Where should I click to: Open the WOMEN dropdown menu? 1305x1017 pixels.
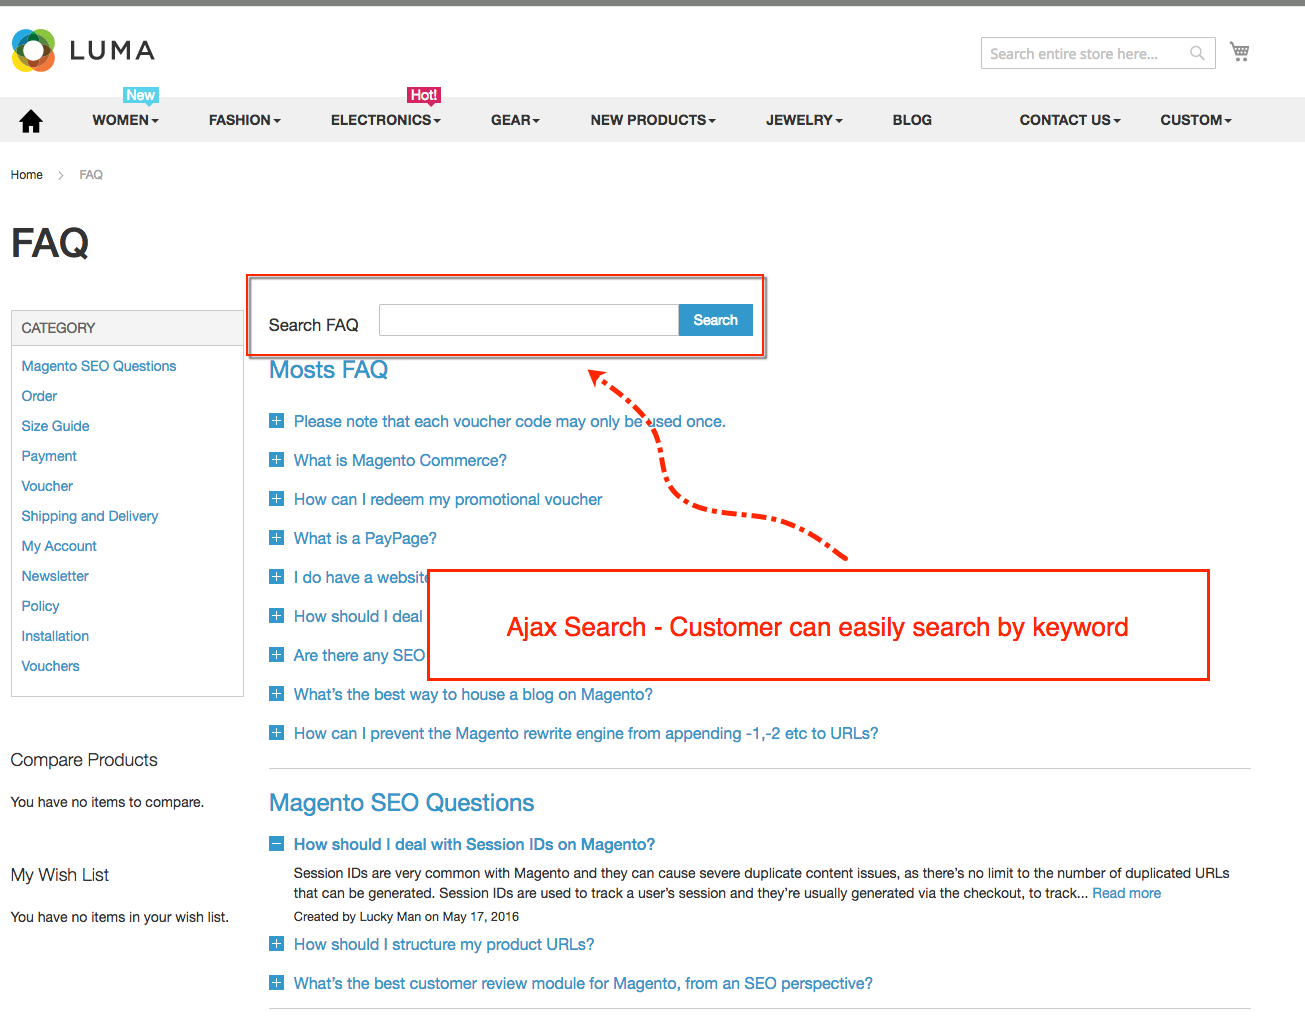point(124,120)
